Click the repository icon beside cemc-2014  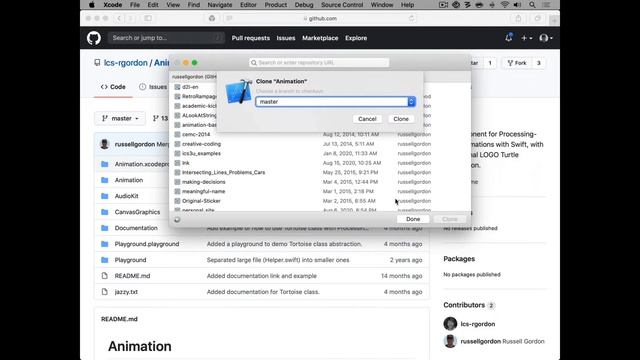[x=177, y=134]
